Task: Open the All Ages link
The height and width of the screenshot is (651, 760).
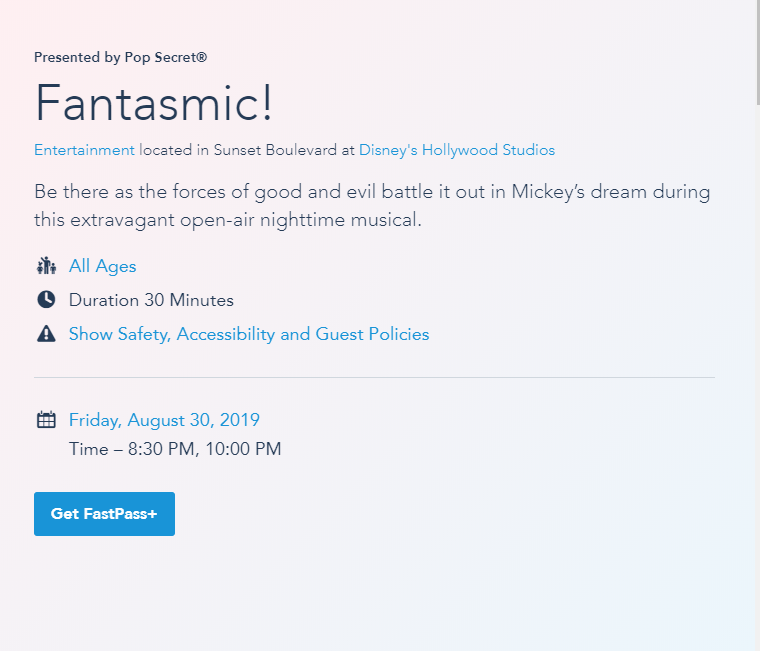Action: (x=102, y=266)
